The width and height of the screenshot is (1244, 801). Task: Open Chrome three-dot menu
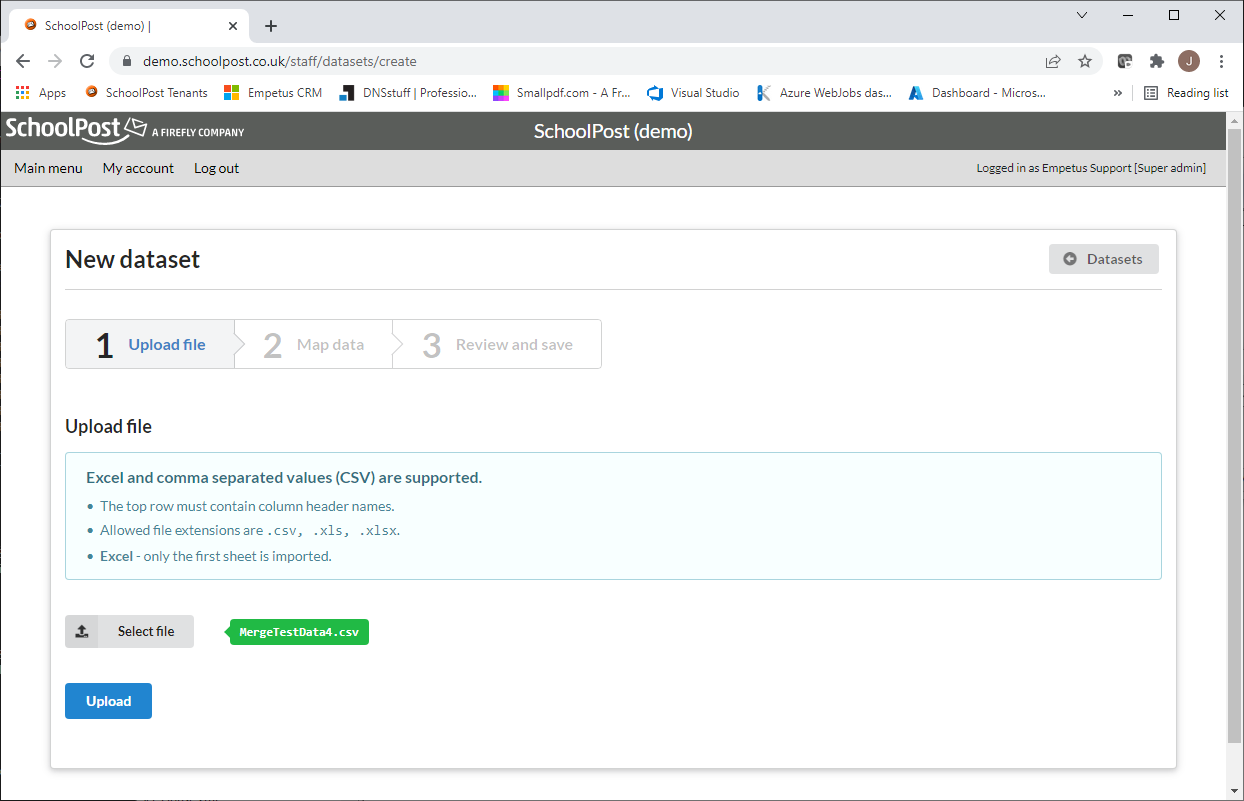click(x=1221, y=61)
